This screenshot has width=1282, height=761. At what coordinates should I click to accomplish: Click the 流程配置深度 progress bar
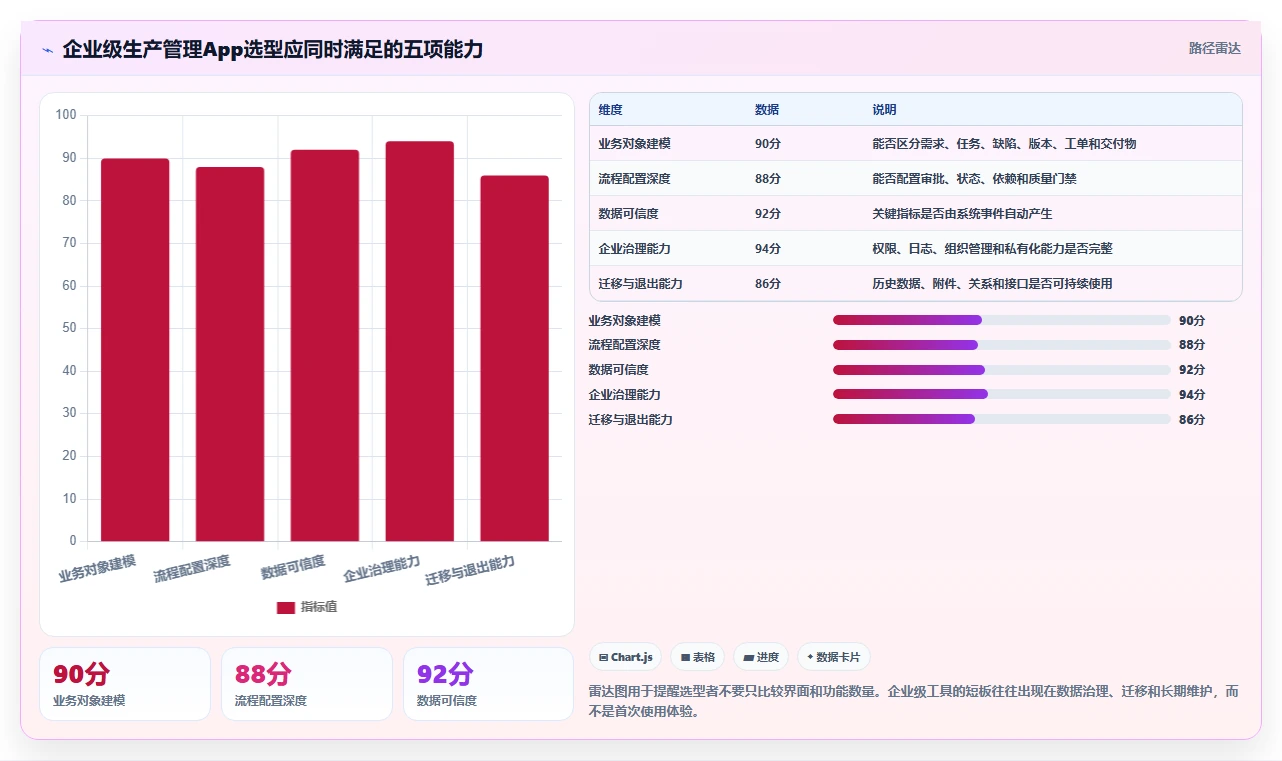click(x=1001, y=345)
